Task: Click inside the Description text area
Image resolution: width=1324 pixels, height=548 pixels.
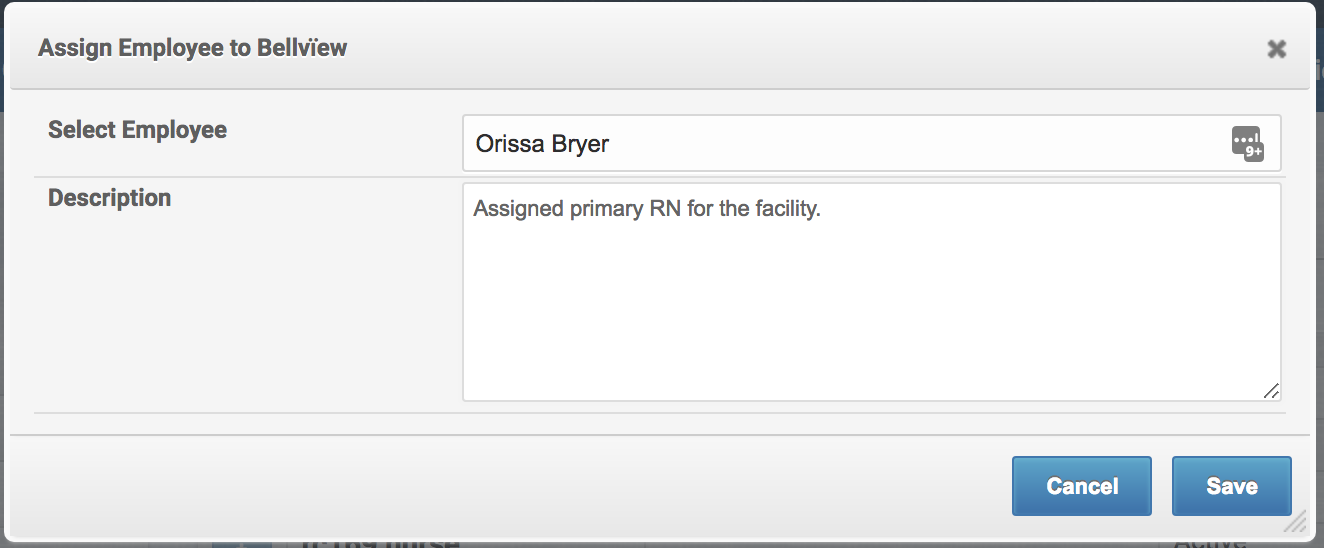Action: [871, 292]
